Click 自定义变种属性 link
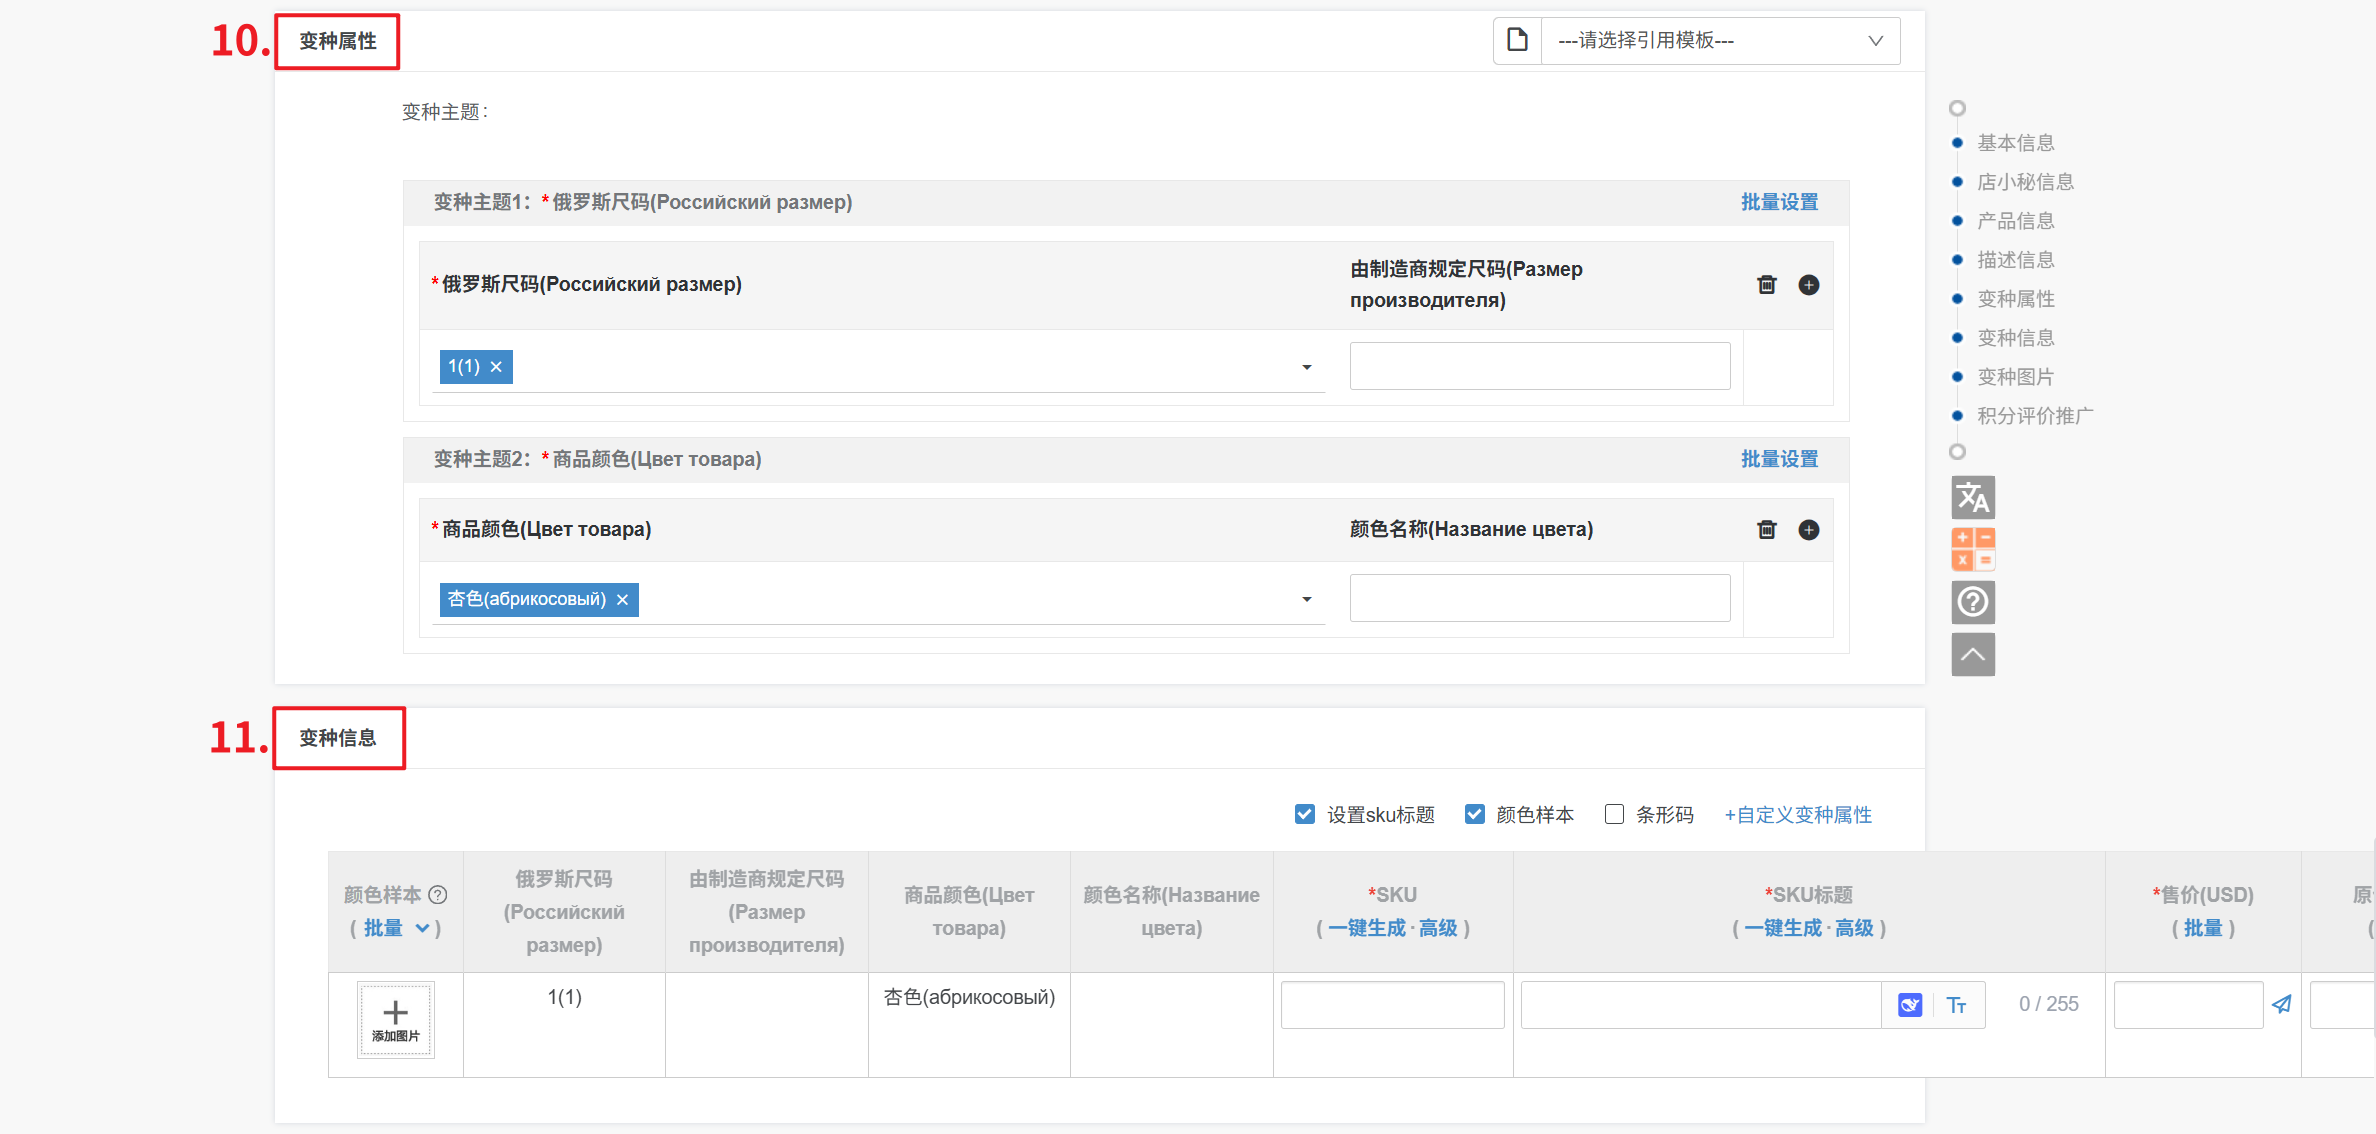Screen dimensions: 2376x1134 pyautogui.click(x=1797, y=815)
